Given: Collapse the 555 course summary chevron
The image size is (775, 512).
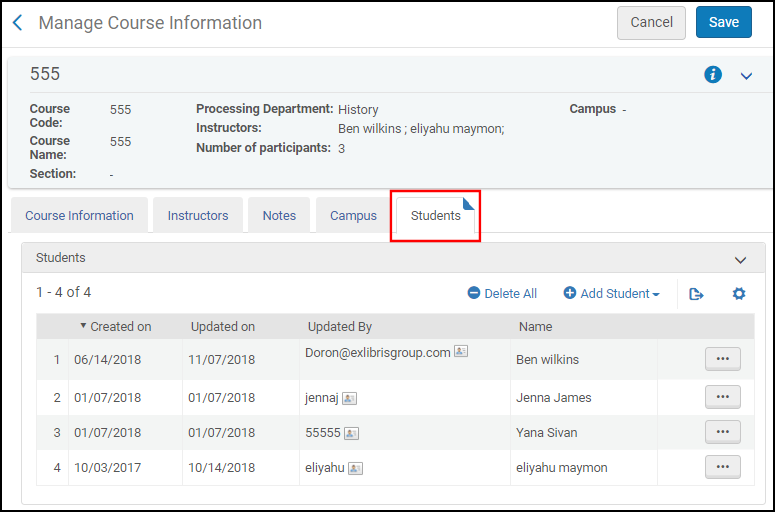Looking at the screenshot, I should pyautogui.click(x=746, y=76).
